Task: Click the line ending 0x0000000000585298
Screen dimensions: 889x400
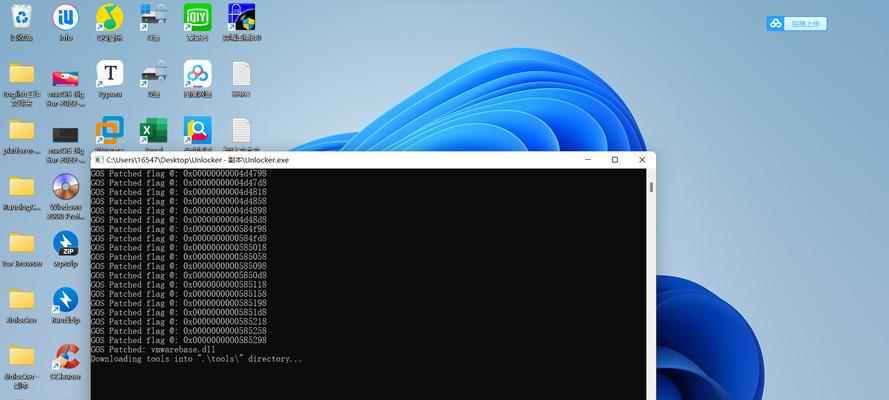Action: (179, 341)
